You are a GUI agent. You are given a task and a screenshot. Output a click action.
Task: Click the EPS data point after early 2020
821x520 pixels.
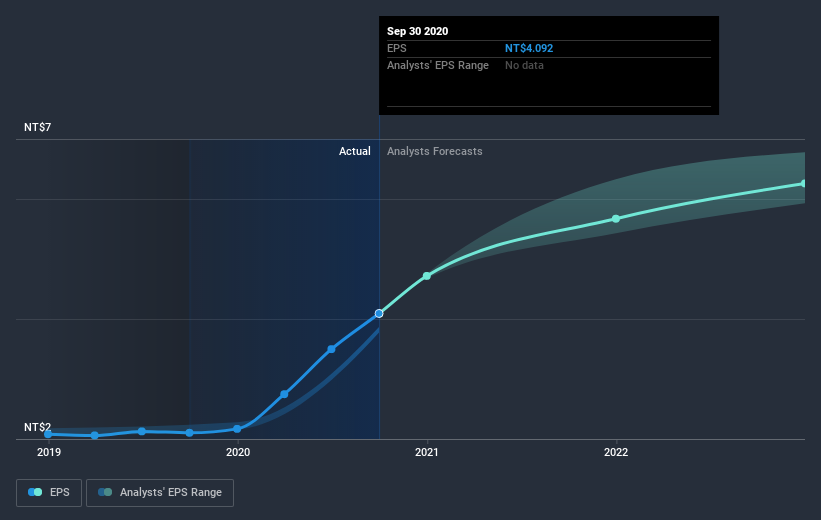284,394
